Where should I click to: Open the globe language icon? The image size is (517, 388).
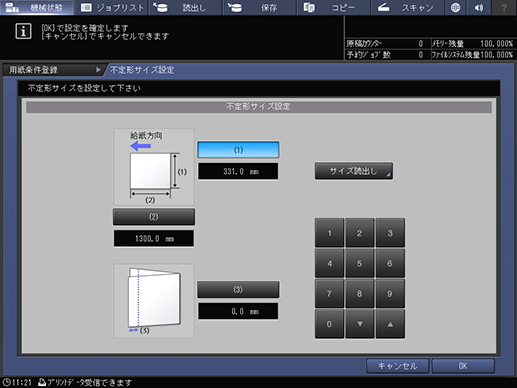pos(455,7)
